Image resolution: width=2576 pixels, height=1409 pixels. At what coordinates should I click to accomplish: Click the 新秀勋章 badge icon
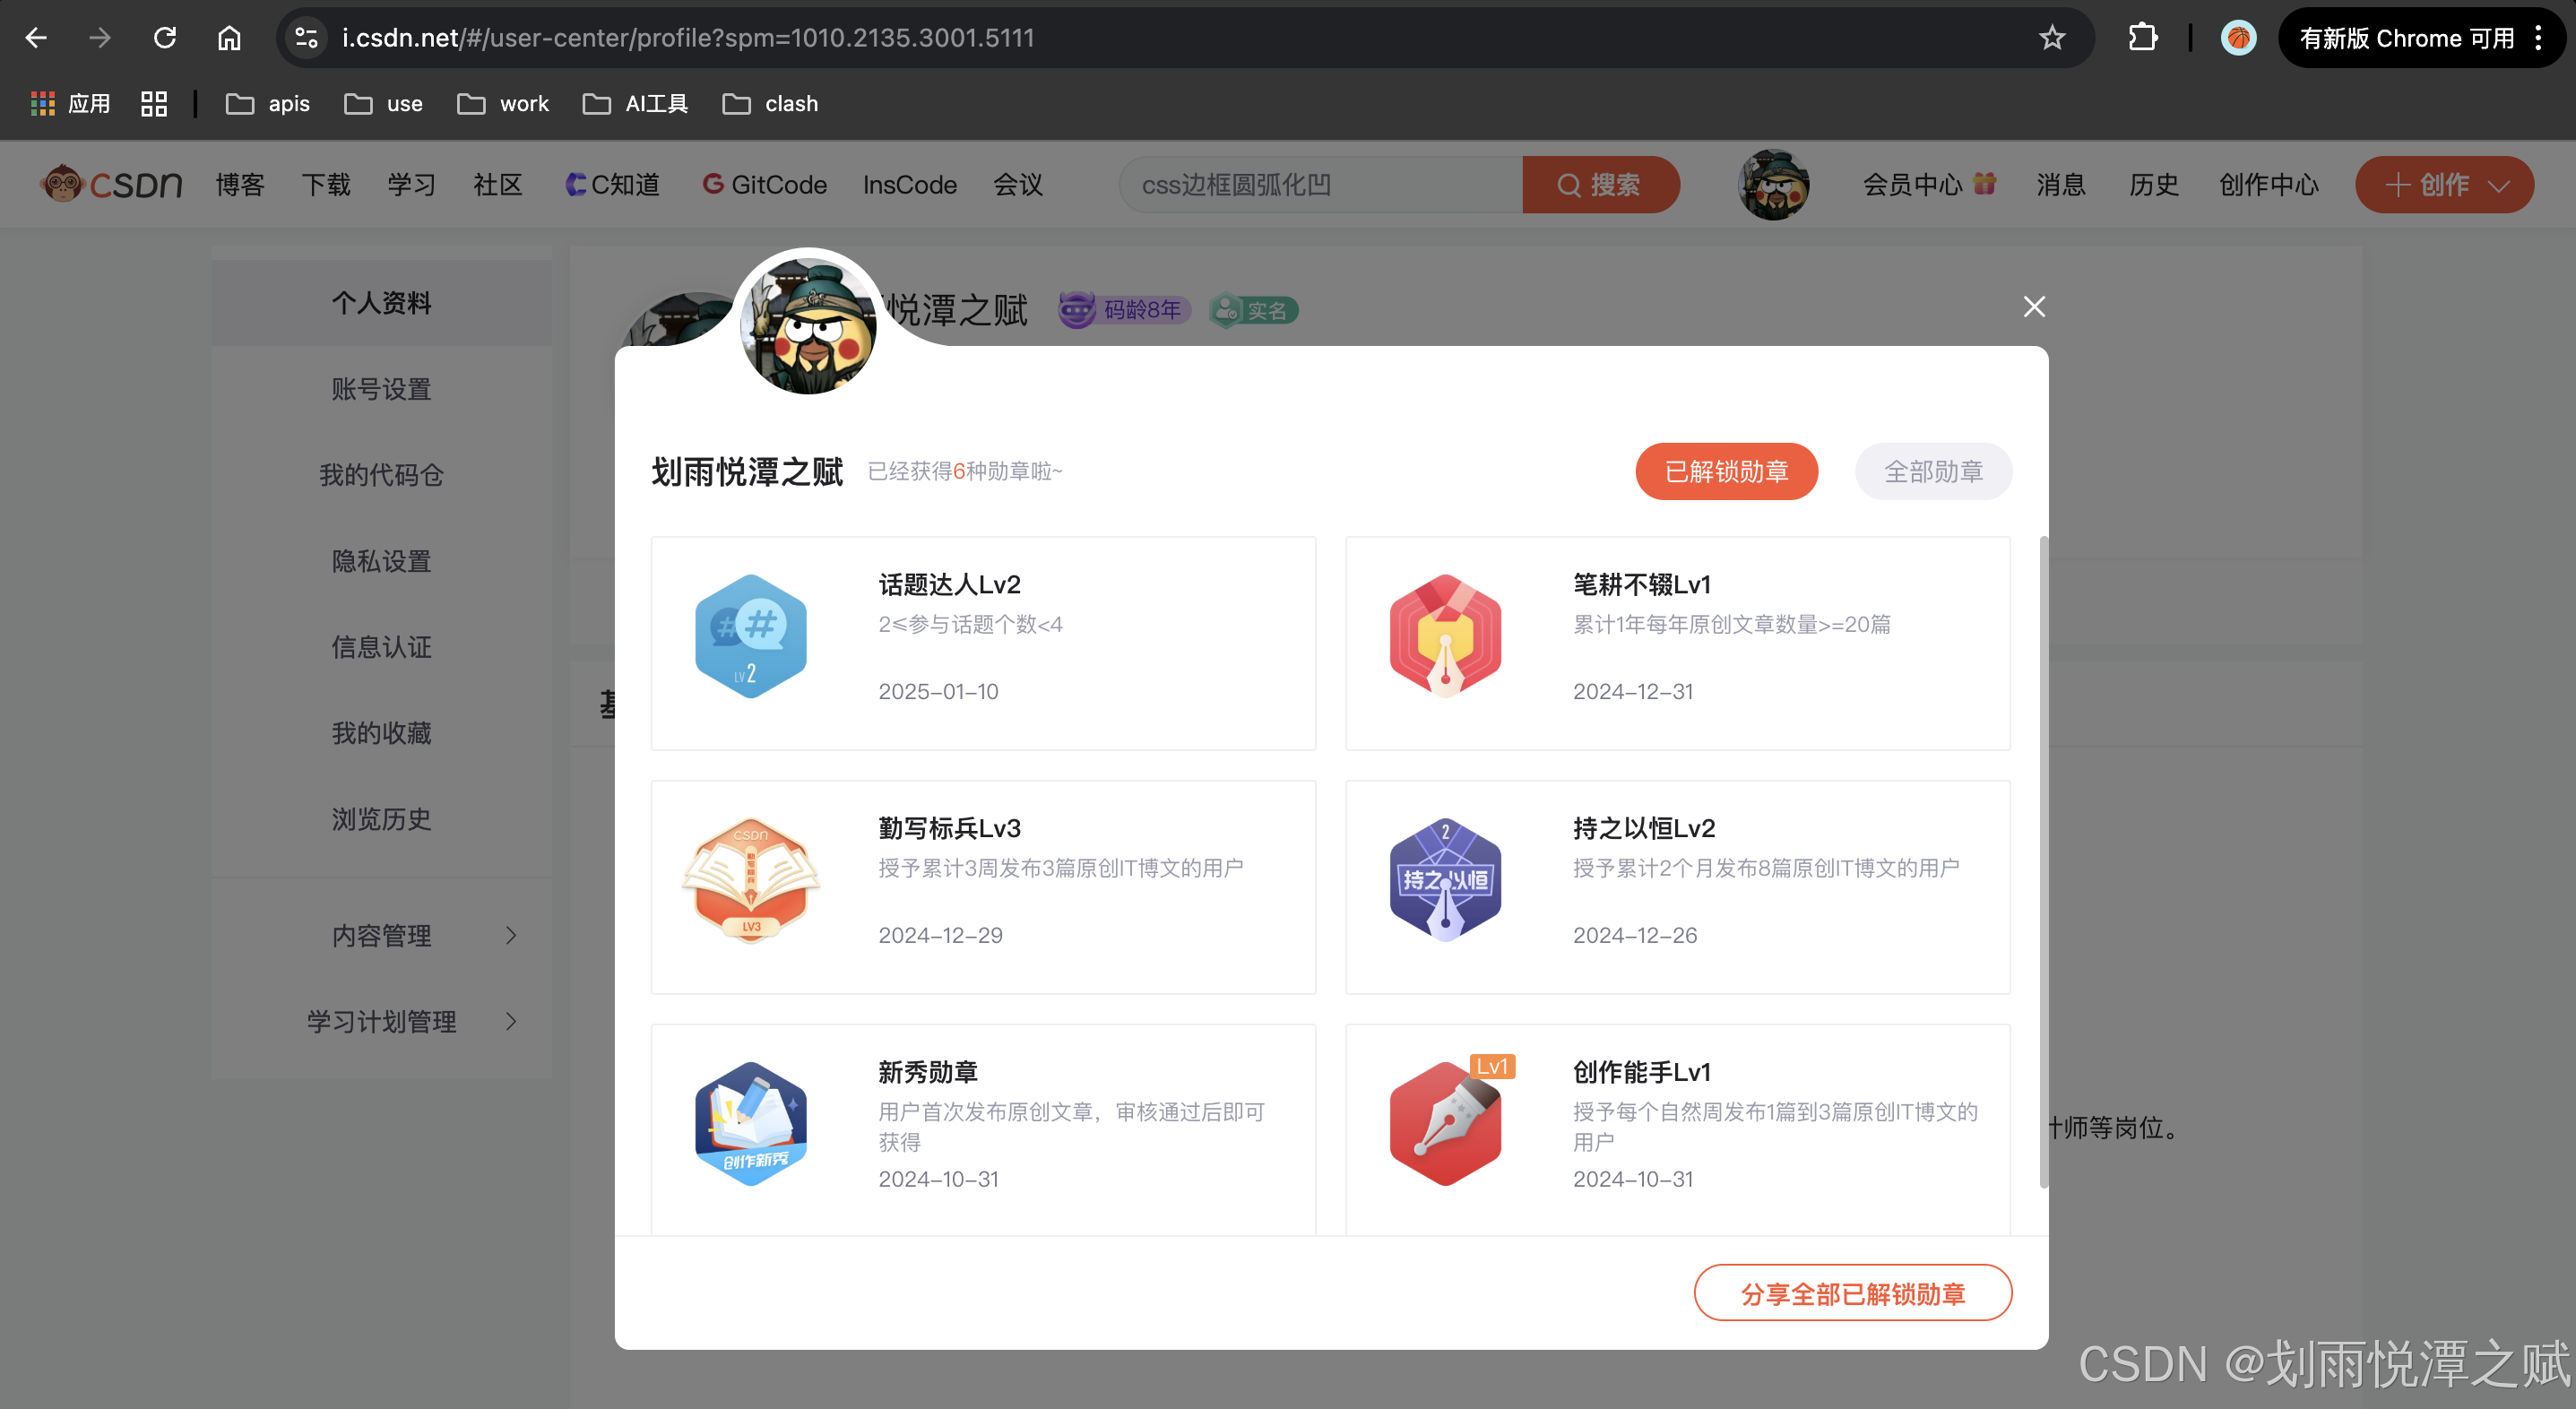click(x=750, y=1124)
